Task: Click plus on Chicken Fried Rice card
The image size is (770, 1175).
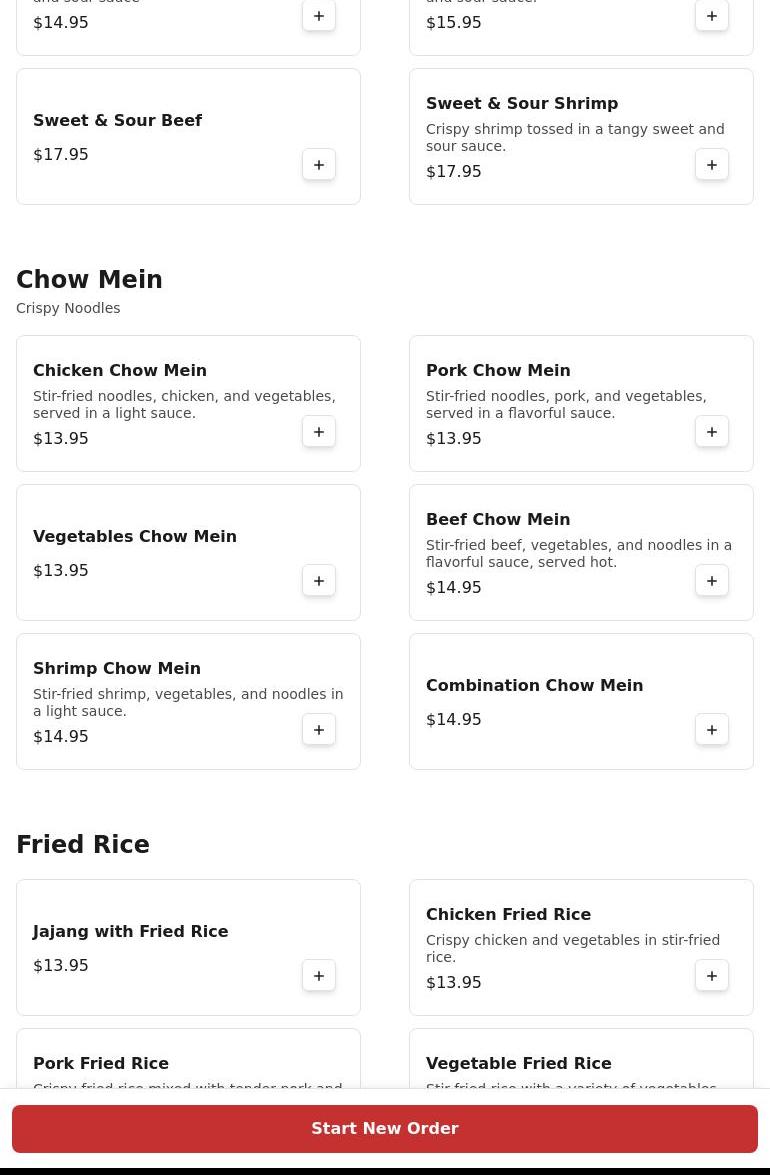Action: point(712,976)
